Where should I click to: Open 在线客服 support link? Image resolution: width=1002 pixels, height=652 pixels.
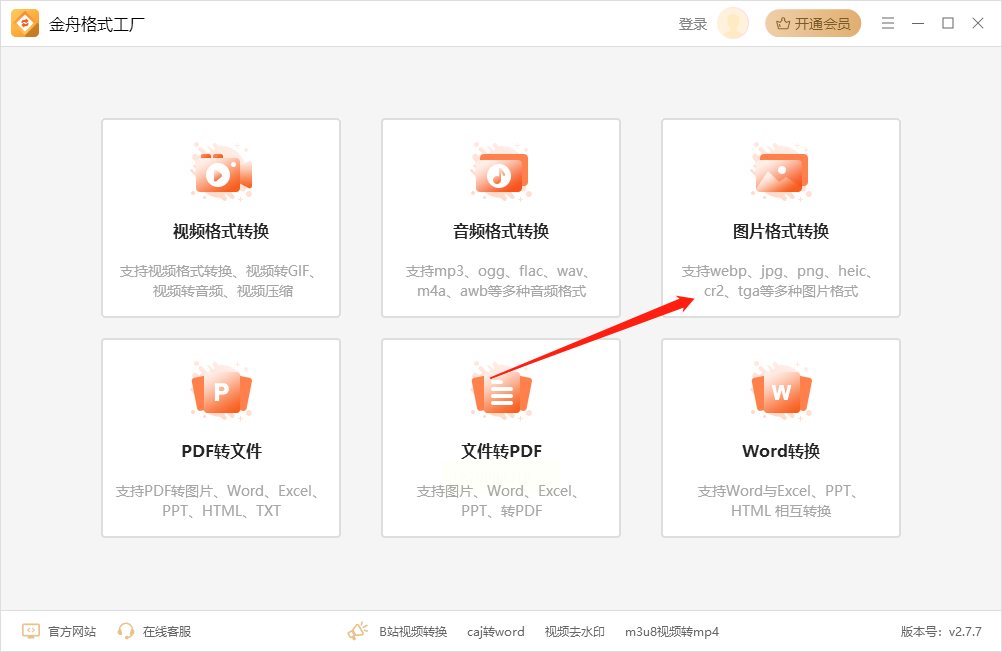click(x=167, y=632)
